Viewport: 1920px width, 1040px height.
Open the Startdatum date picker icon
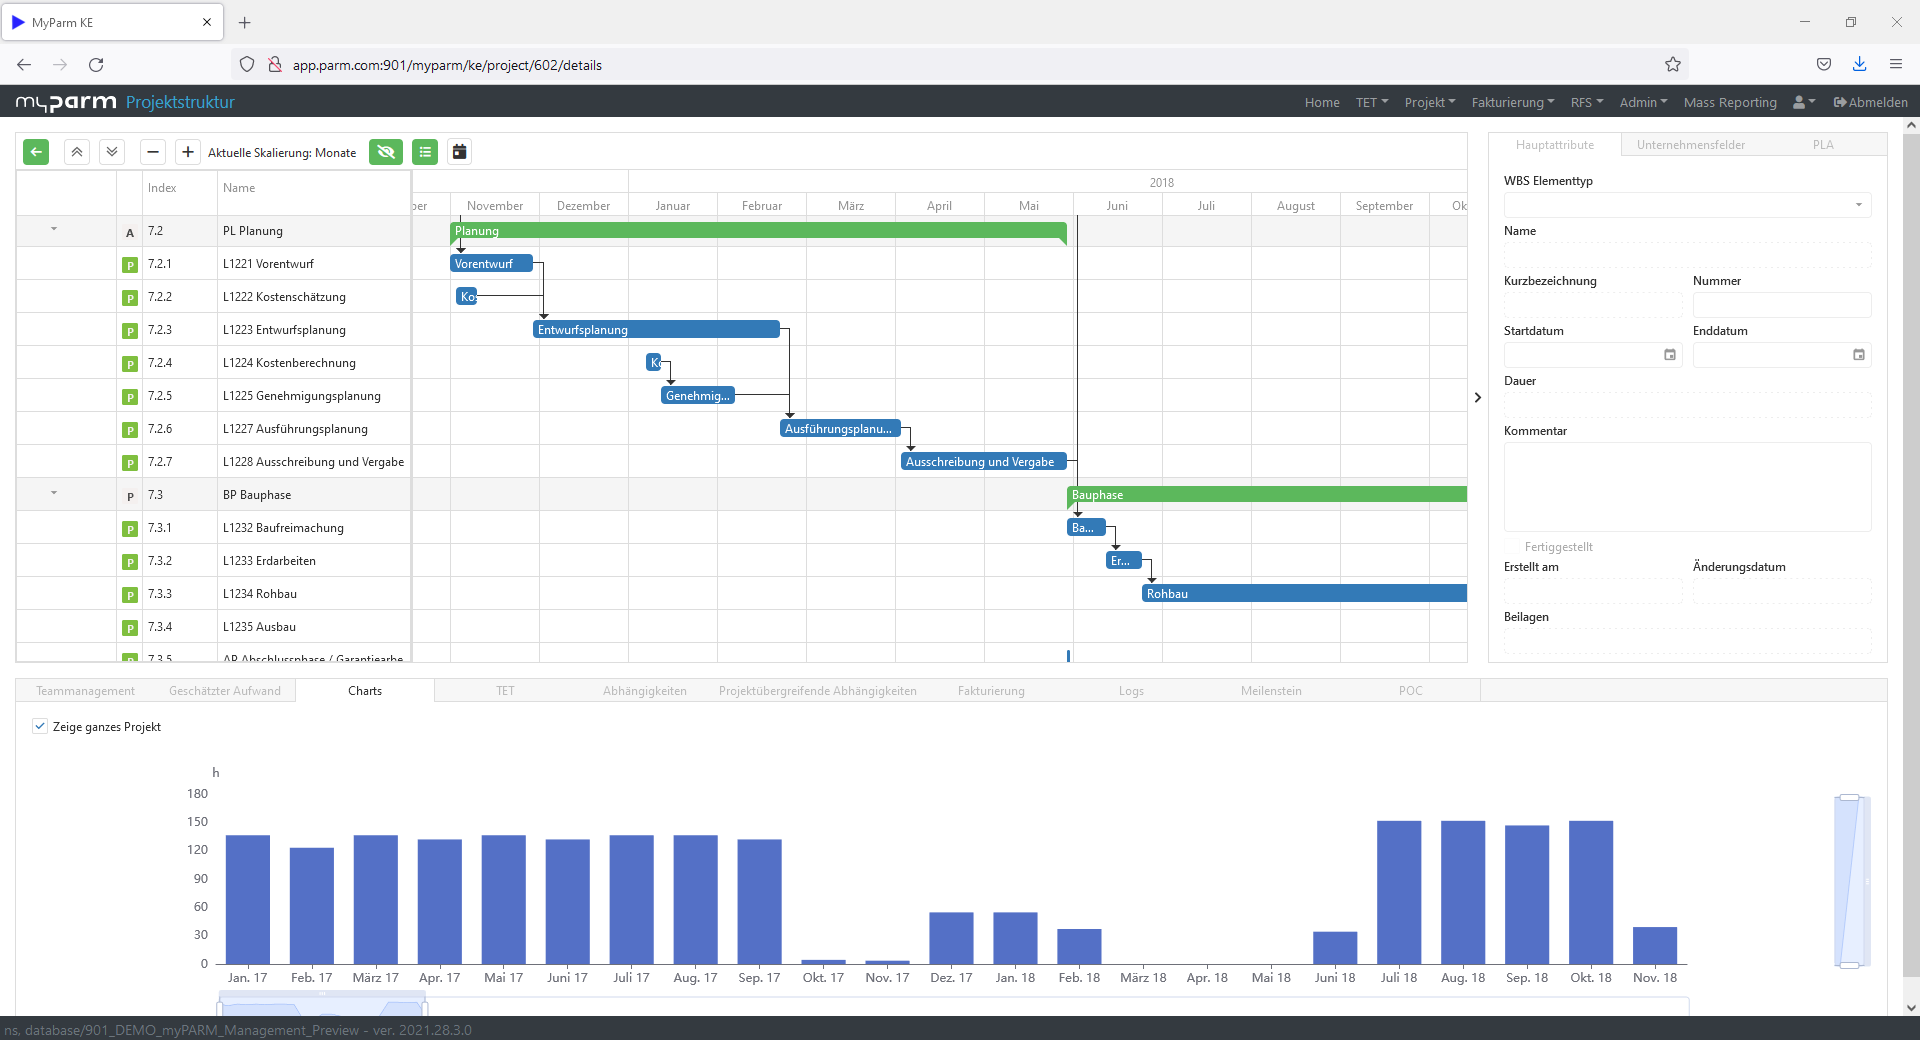pyautogui.click(x=1670, y=355)
